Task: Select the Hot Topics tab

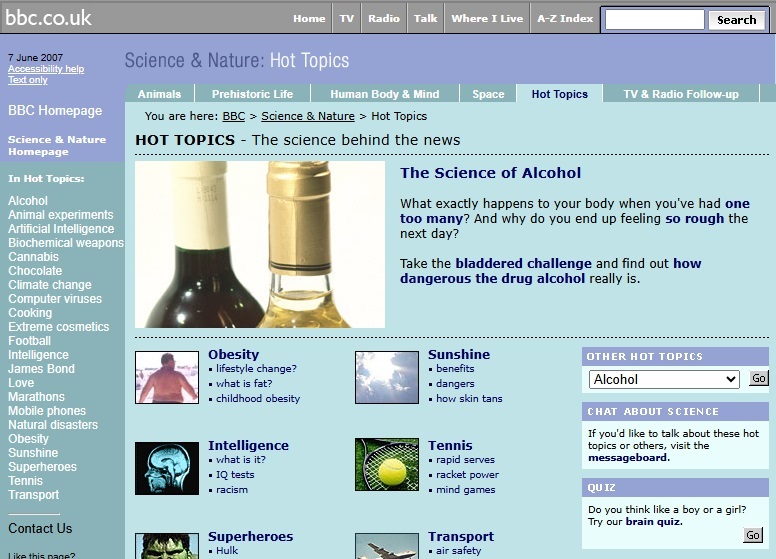Action: pyautogui.click(x=560, y=94)
